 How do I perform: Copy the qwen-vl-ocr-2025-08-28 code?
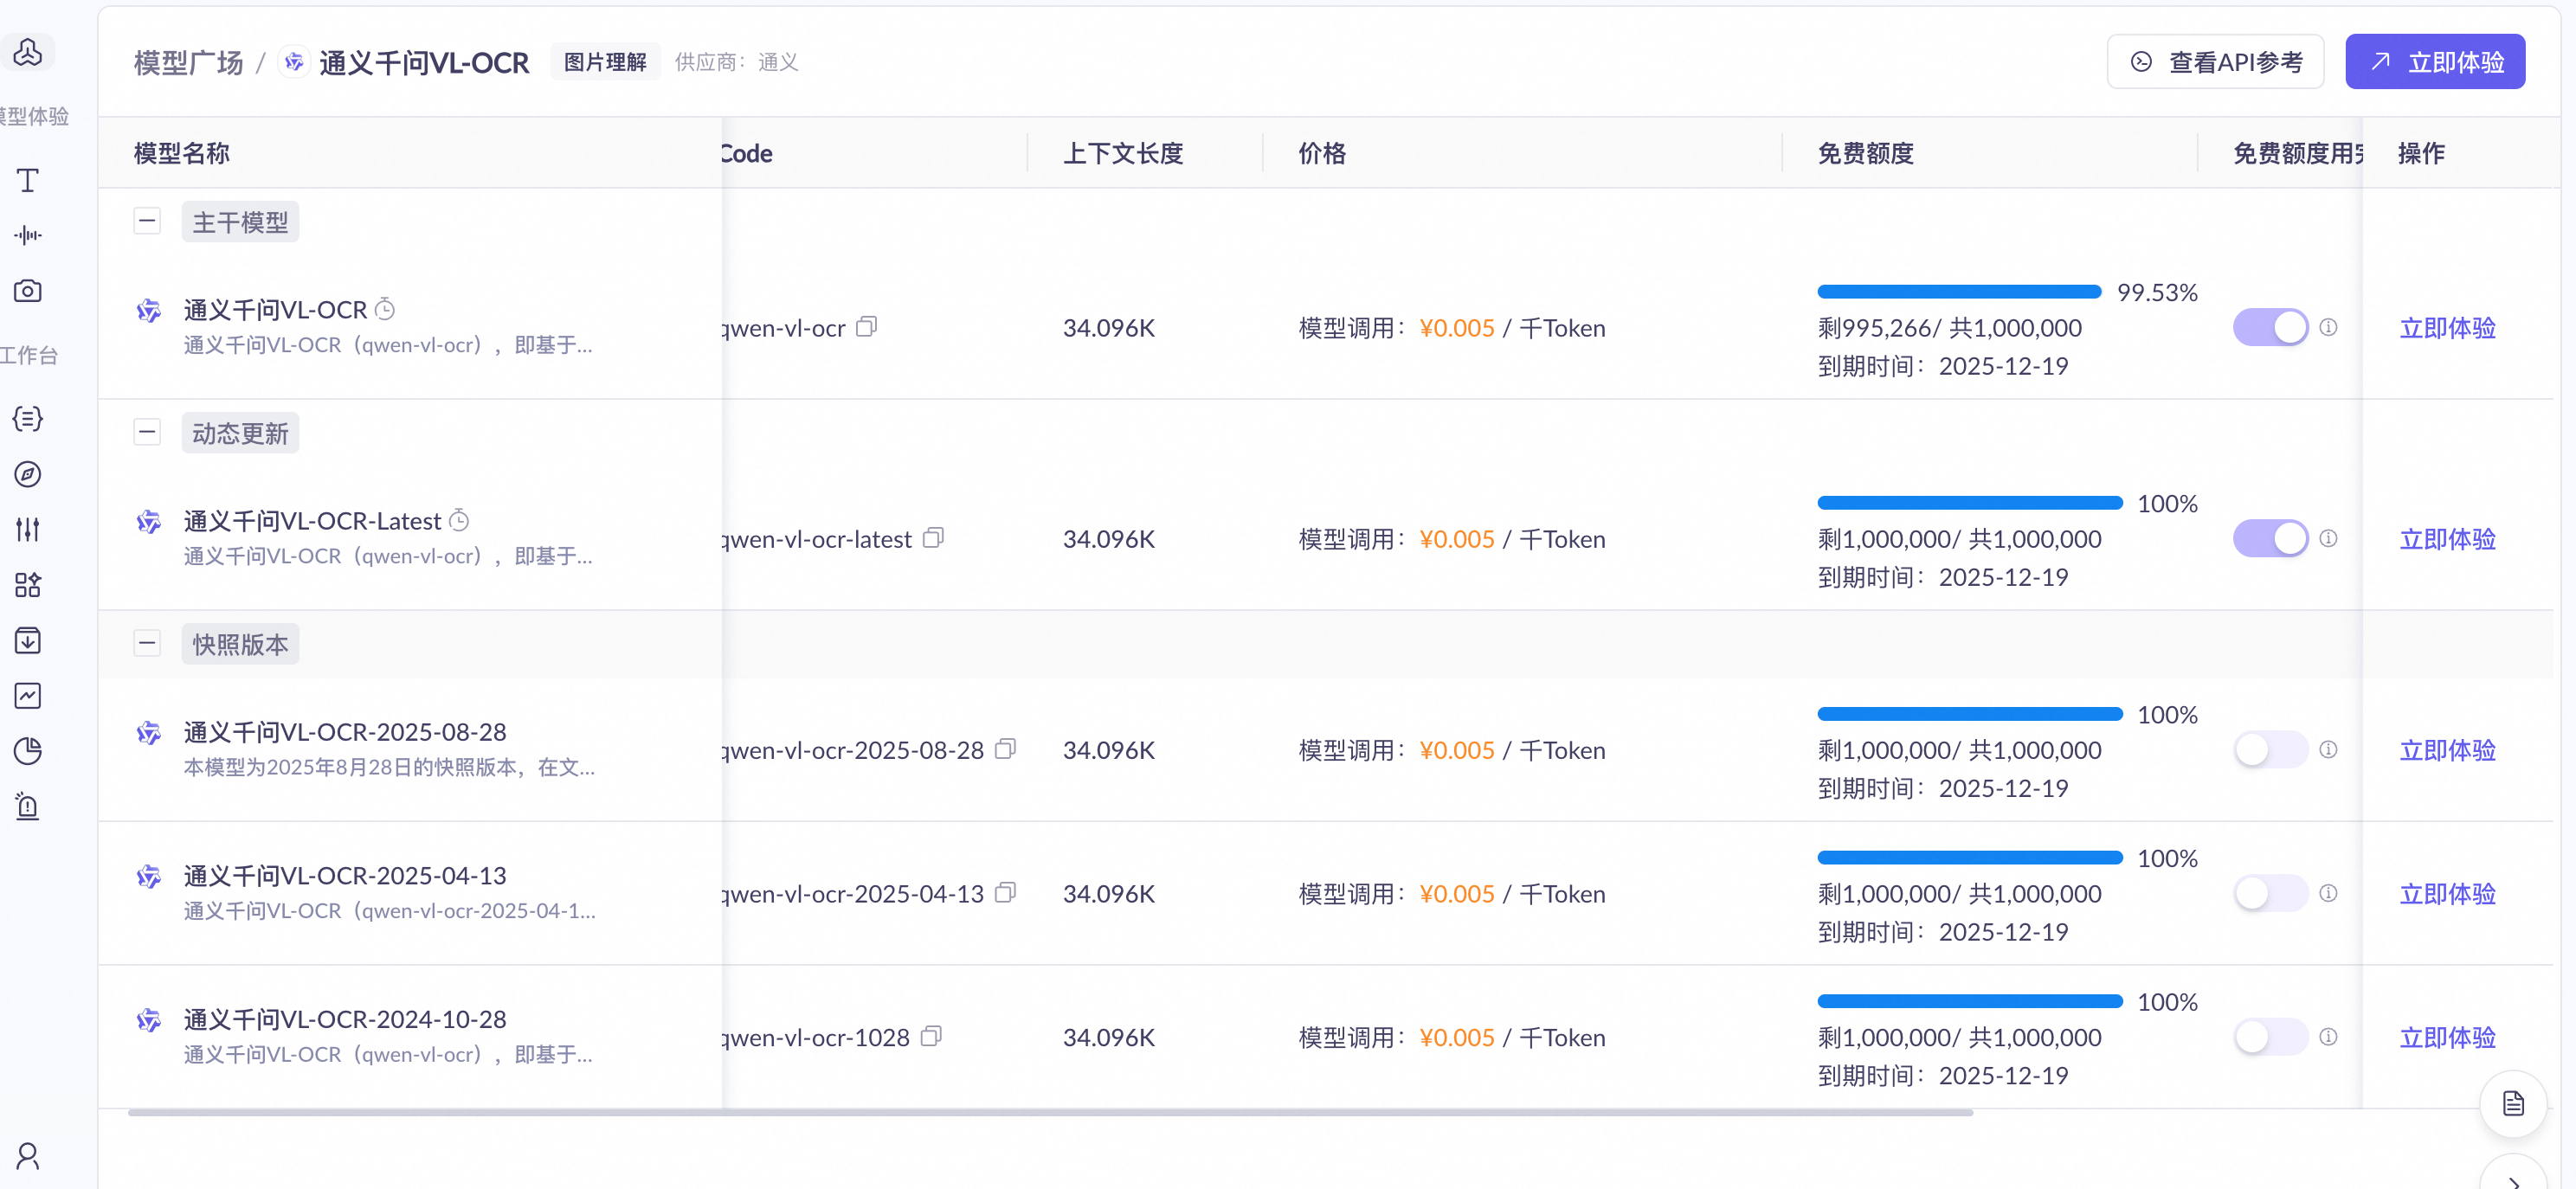coord(1006,749)
